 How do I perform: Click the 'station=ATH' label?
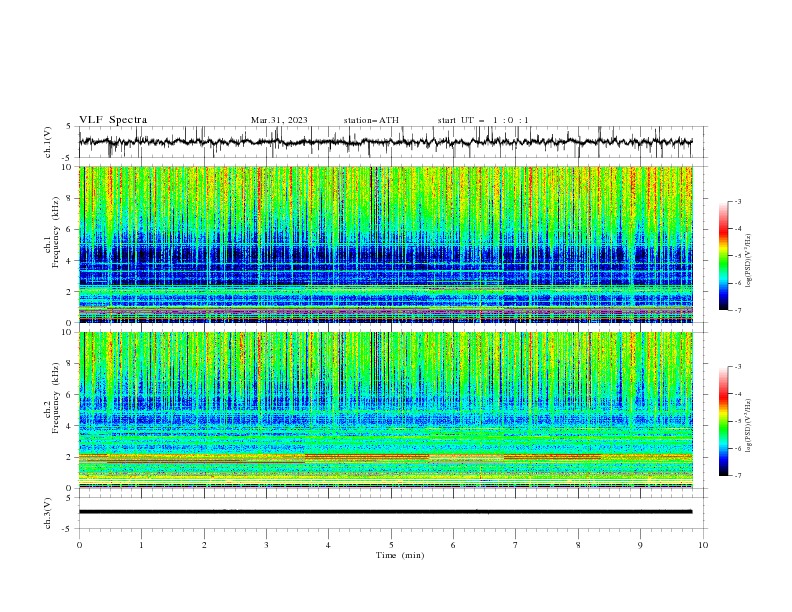(x=371, y=120)
